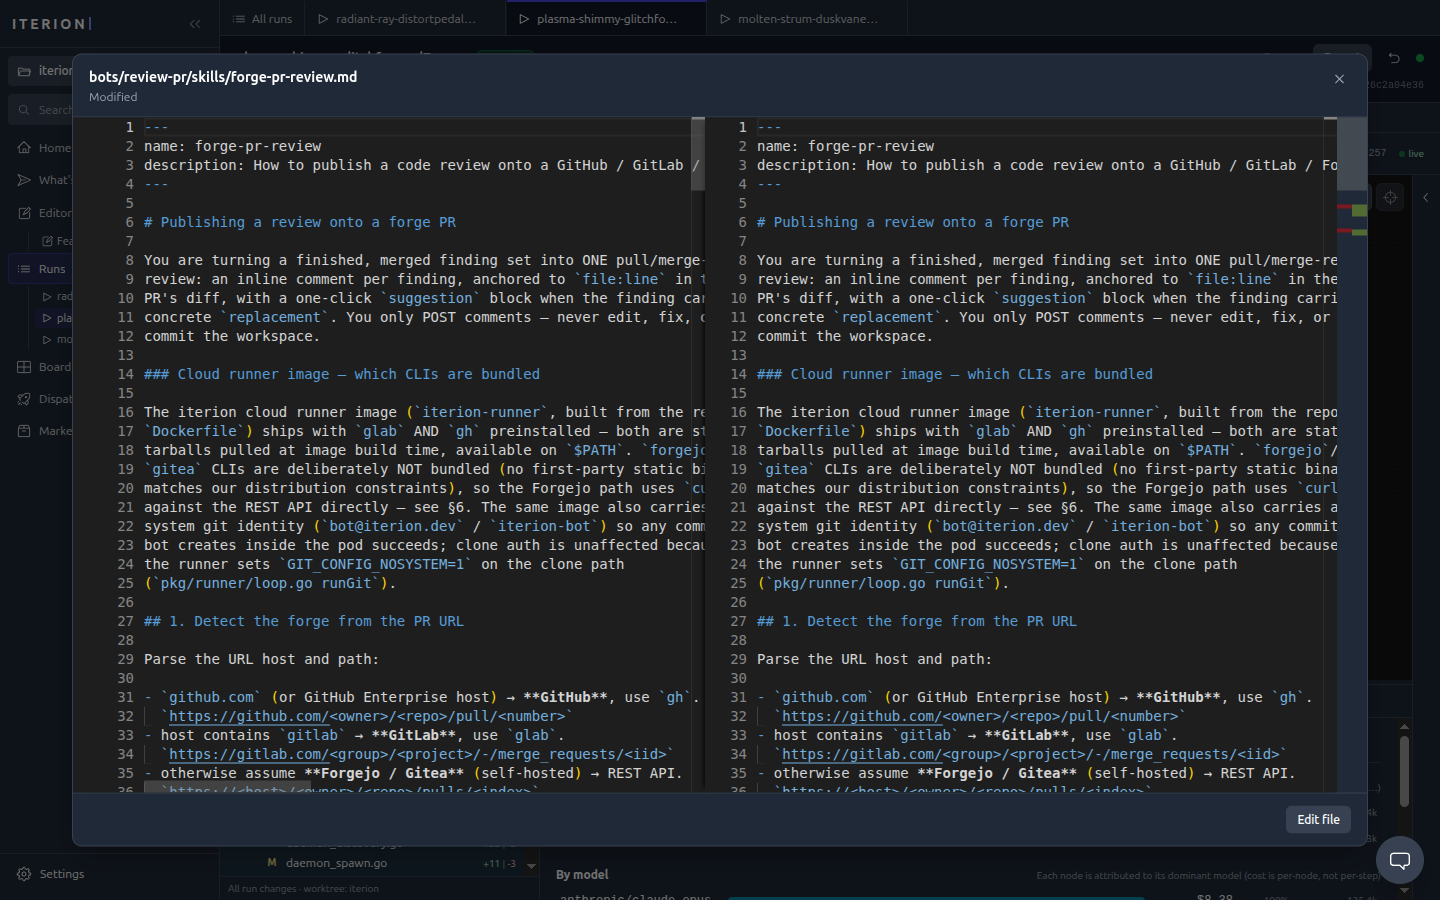The height and width of the screenshot is (900, 1440).
Task: Click left pane line 27 "## 1. Detect the forge"
Action: [x=304, y=621]
